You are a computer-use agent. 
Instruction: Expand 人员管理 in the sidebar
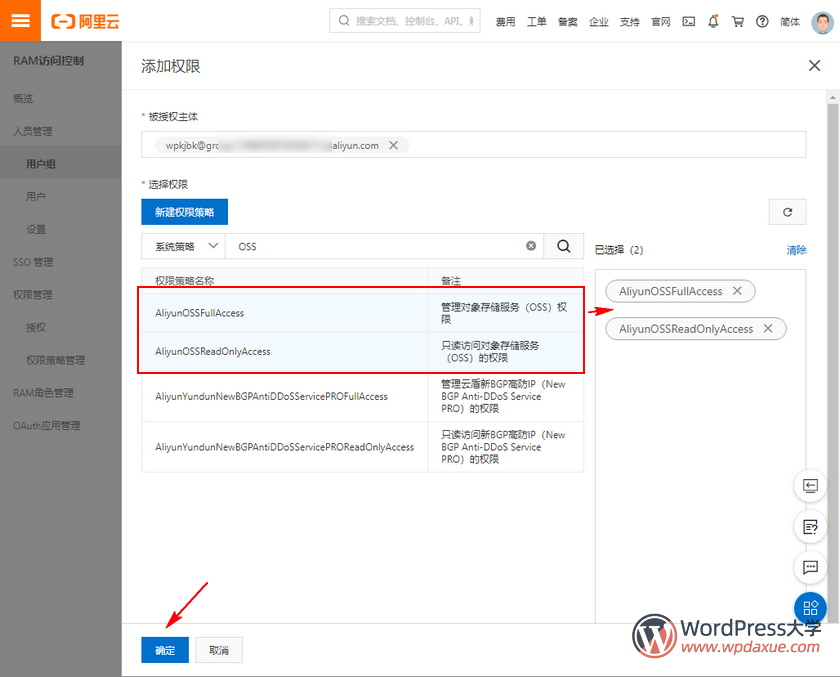point(33,131)
